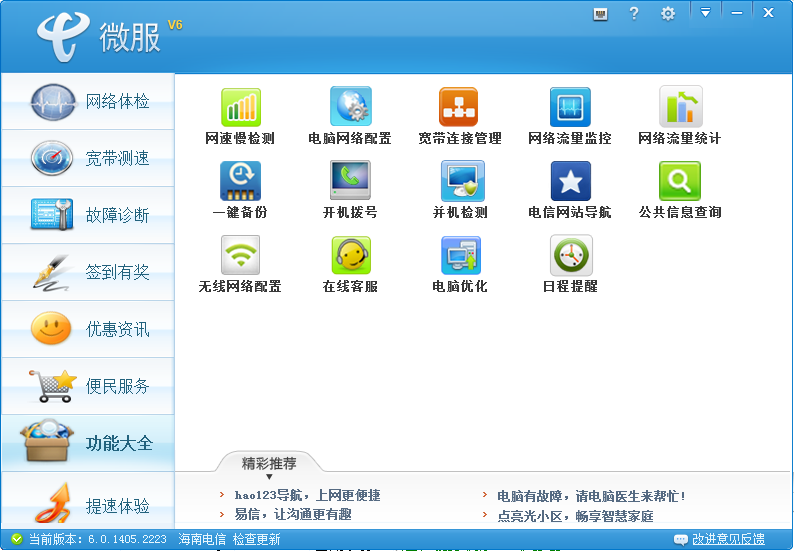Run the 并机检测 detection tool
Viewport: 794px width, 551px height.
coord(460,190)
